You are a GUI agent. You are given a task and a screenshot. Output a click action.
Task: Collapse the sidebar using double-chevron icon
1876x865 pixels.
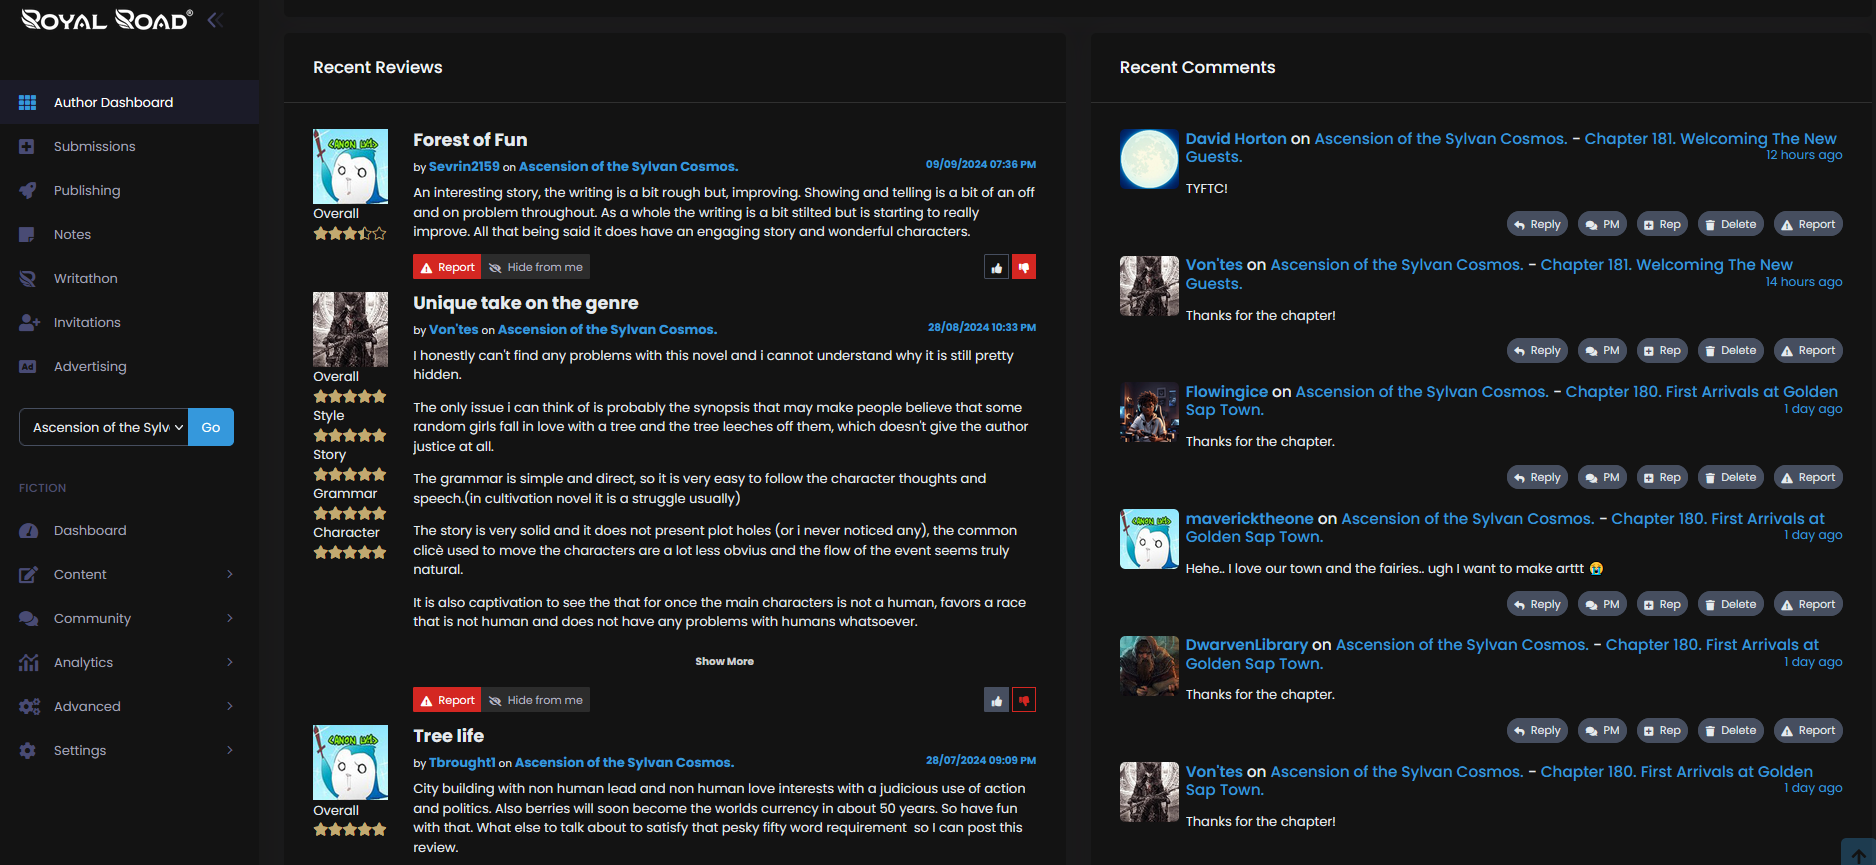(x=215, y=20)
